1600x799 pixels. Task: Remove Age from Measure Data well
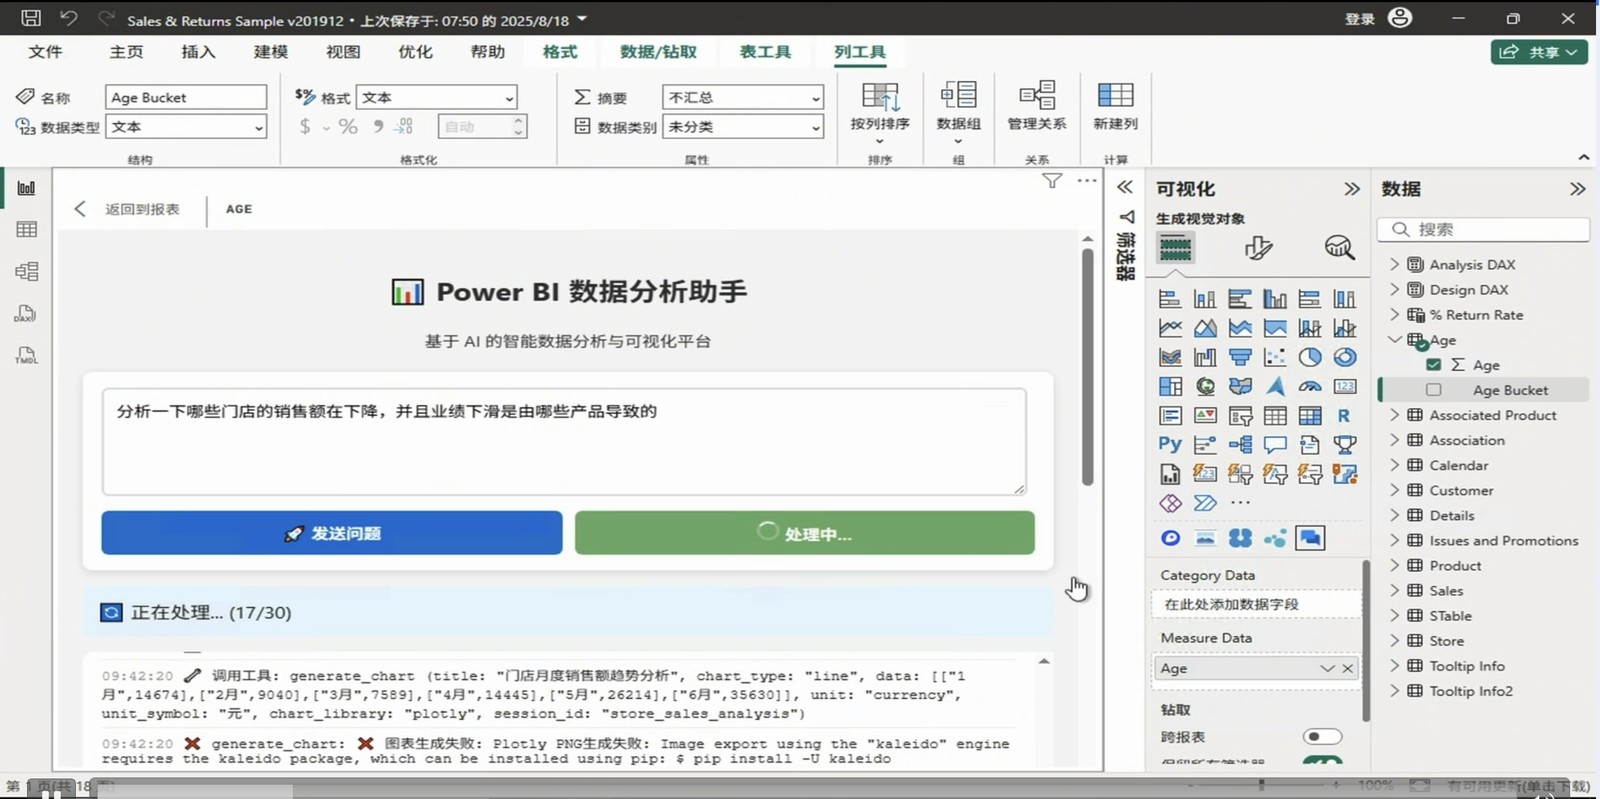(1348, 668)
